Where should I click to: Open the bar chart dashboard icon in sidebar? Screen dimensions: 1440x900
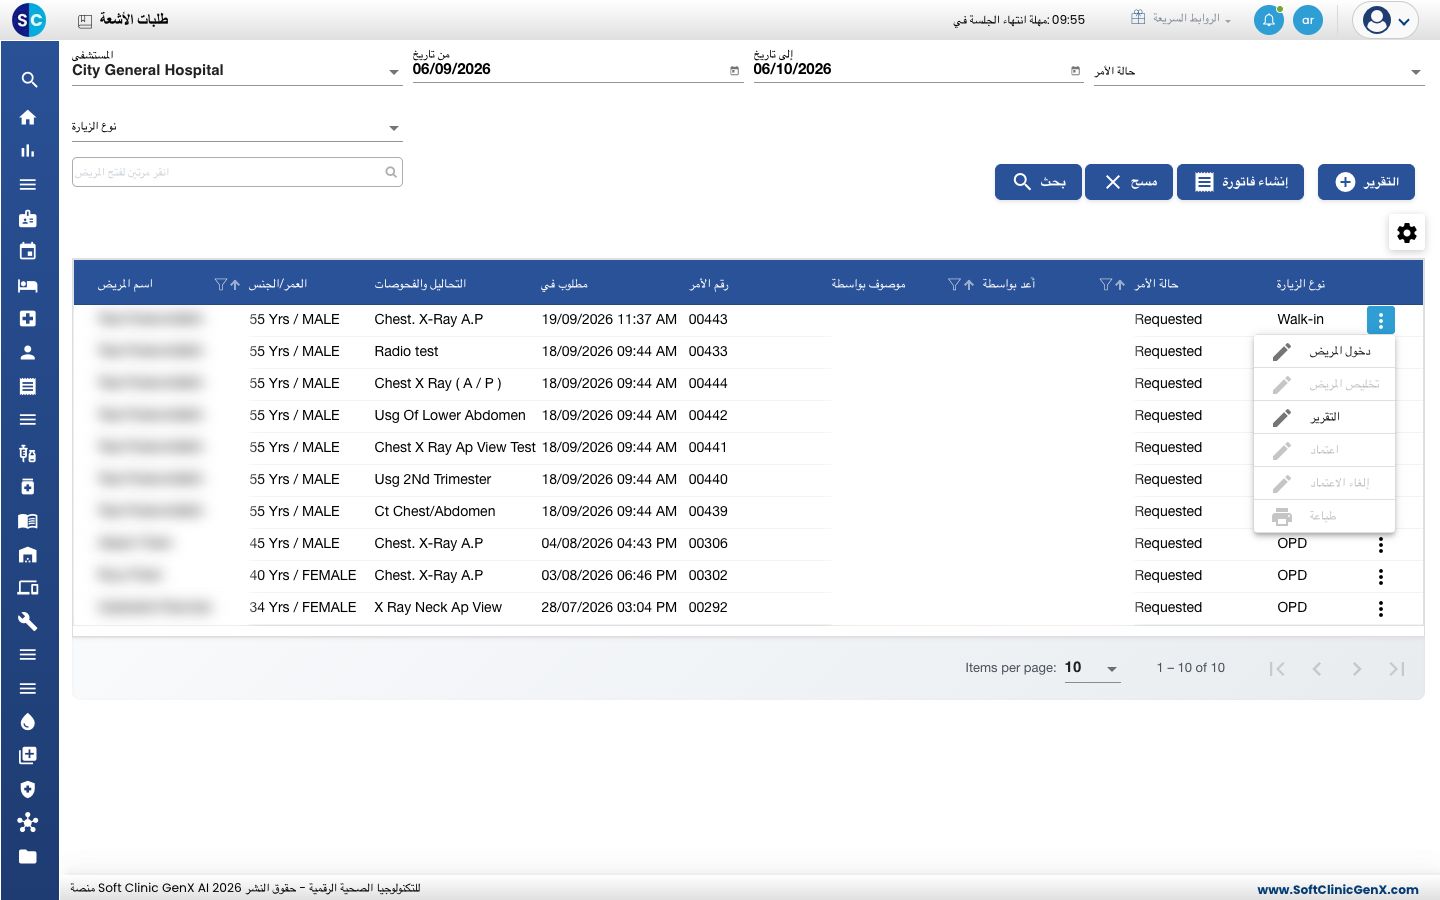pyautogui.click(x=28, y=151)
